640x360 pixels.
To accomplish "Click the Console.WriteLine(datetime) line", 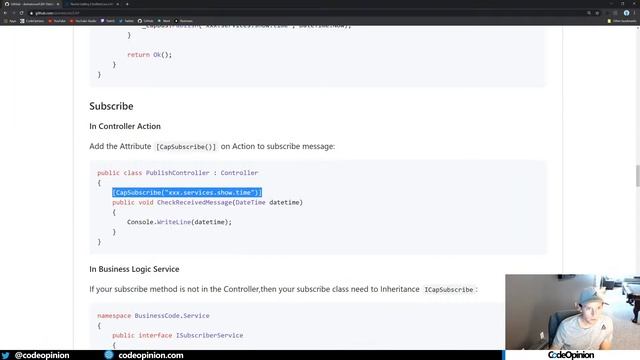I will (x=179, y=222).
